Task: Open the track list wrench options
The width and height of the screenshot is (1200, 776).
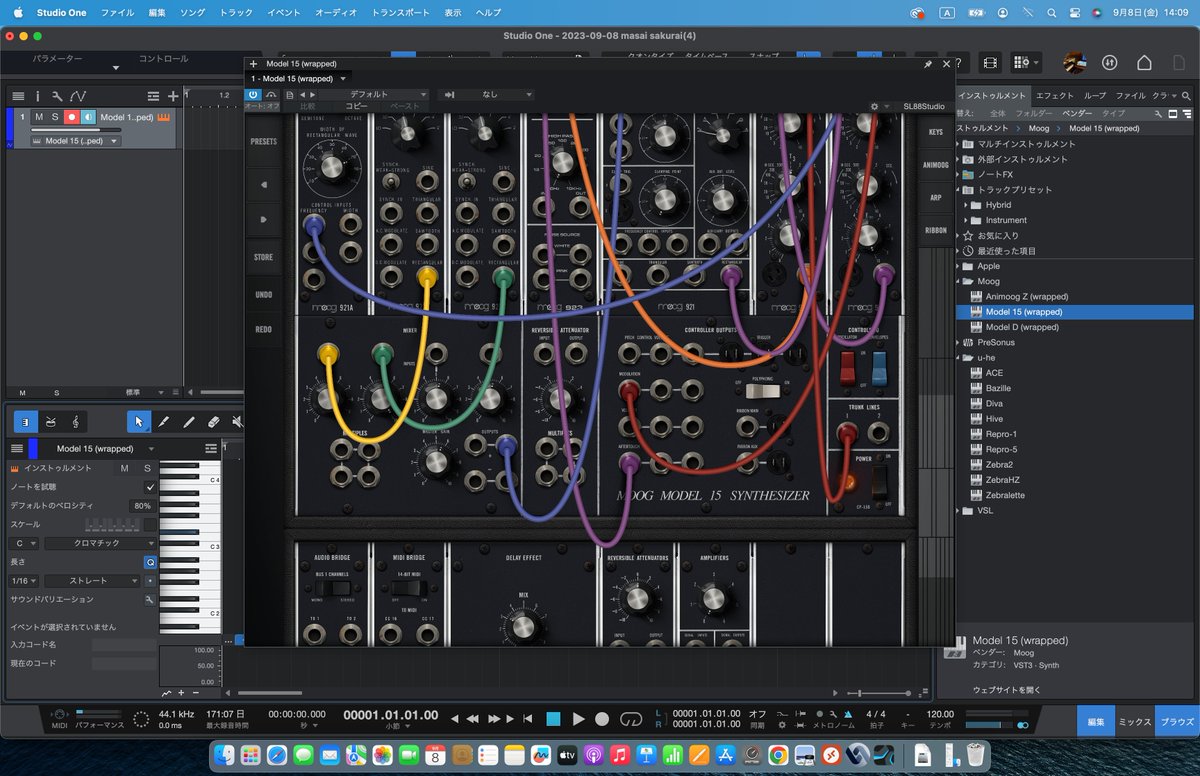Action: tap(57, 96)
